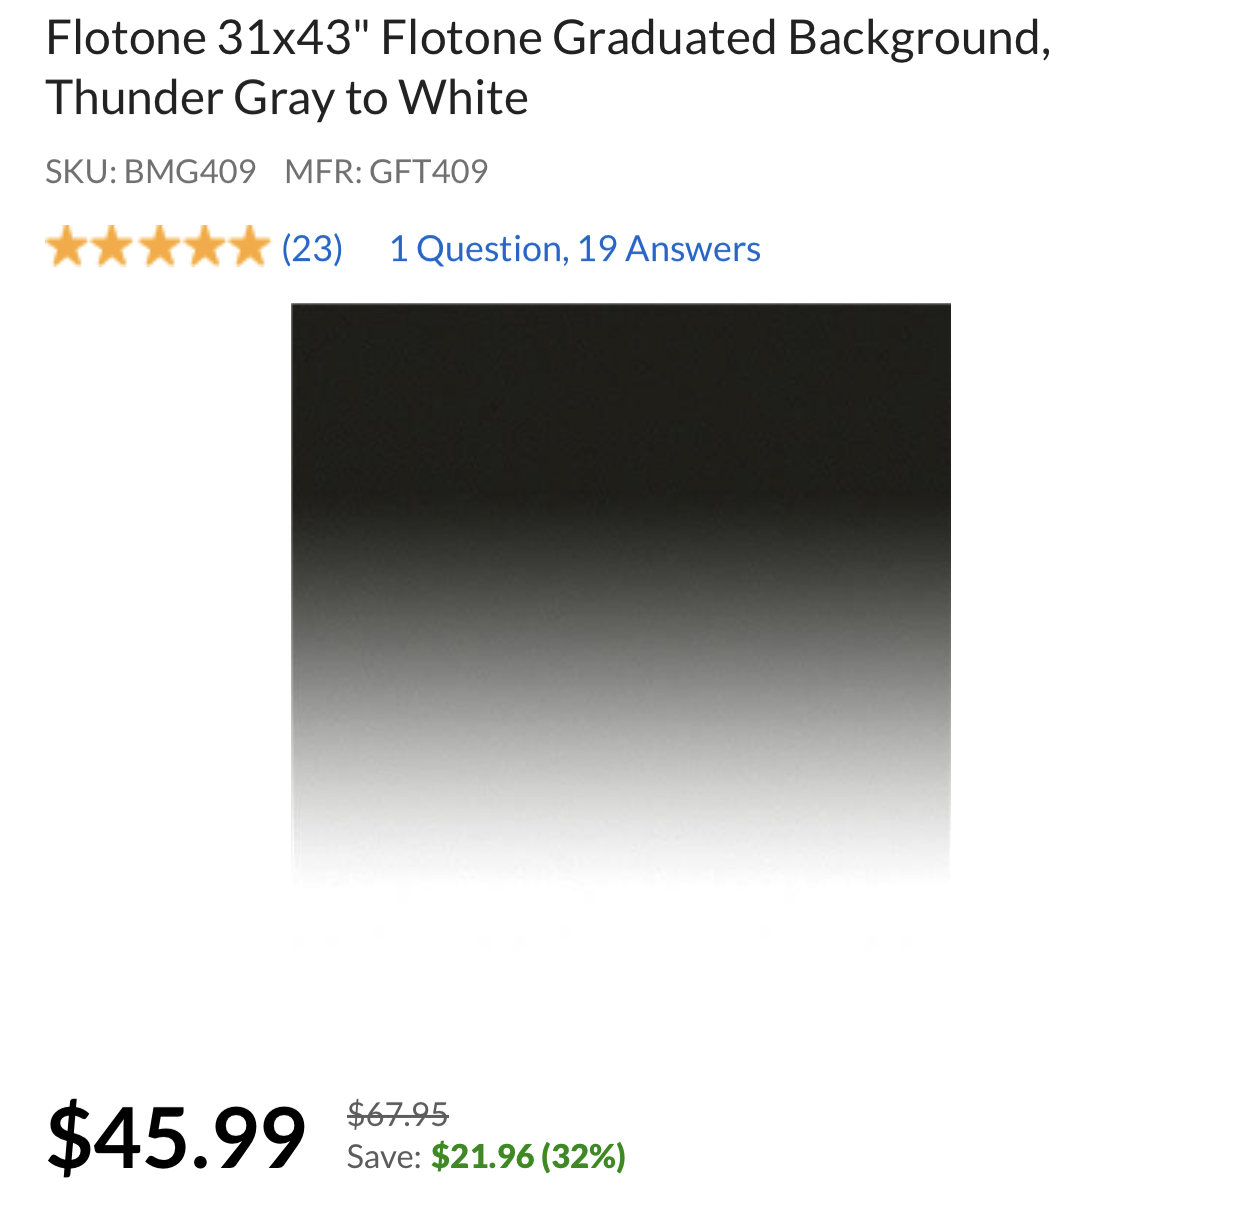Open the (23) reviews count link
This screenshot has height=1215, width=1242.
tap(310, 248)
